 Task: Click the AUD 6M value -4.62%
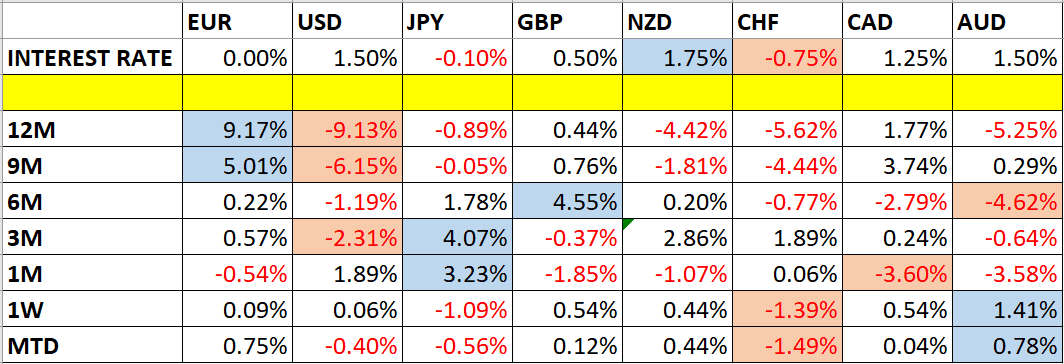(1008, 202)
